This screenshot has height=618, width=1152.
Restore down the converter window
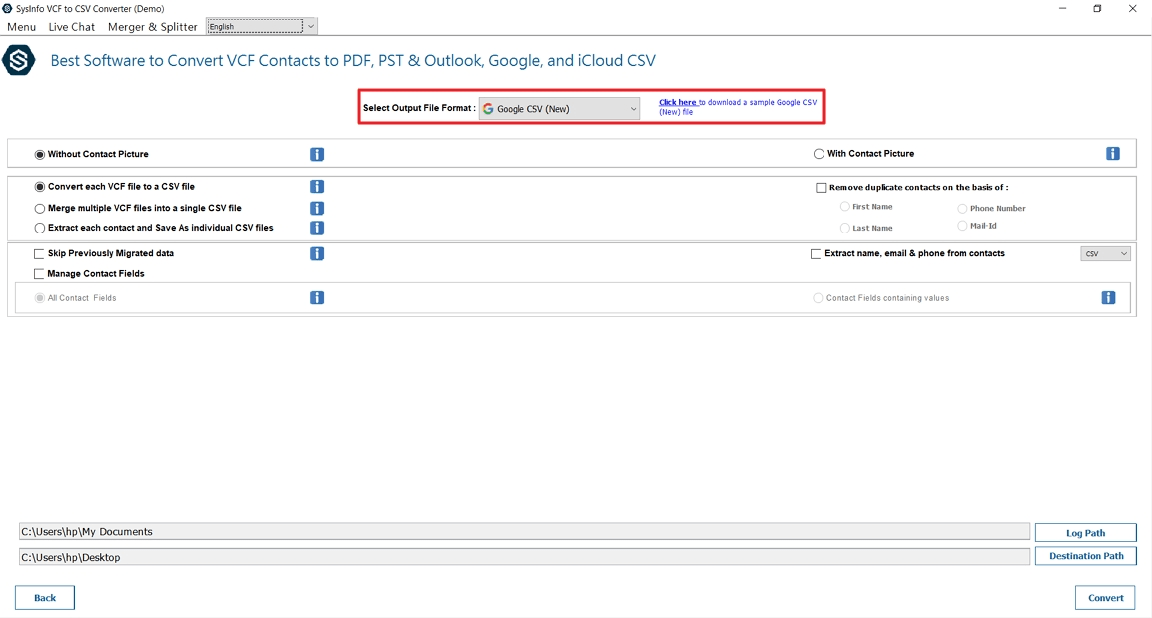point(1097,9)
